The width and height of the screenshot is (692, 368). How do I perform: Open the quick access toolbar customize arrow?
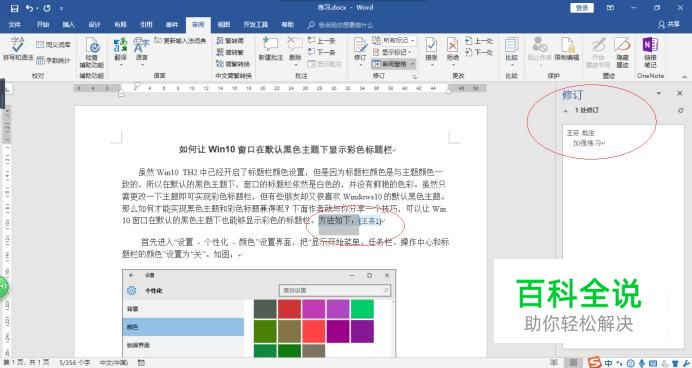pyautogui.click(x=61, y=8)
